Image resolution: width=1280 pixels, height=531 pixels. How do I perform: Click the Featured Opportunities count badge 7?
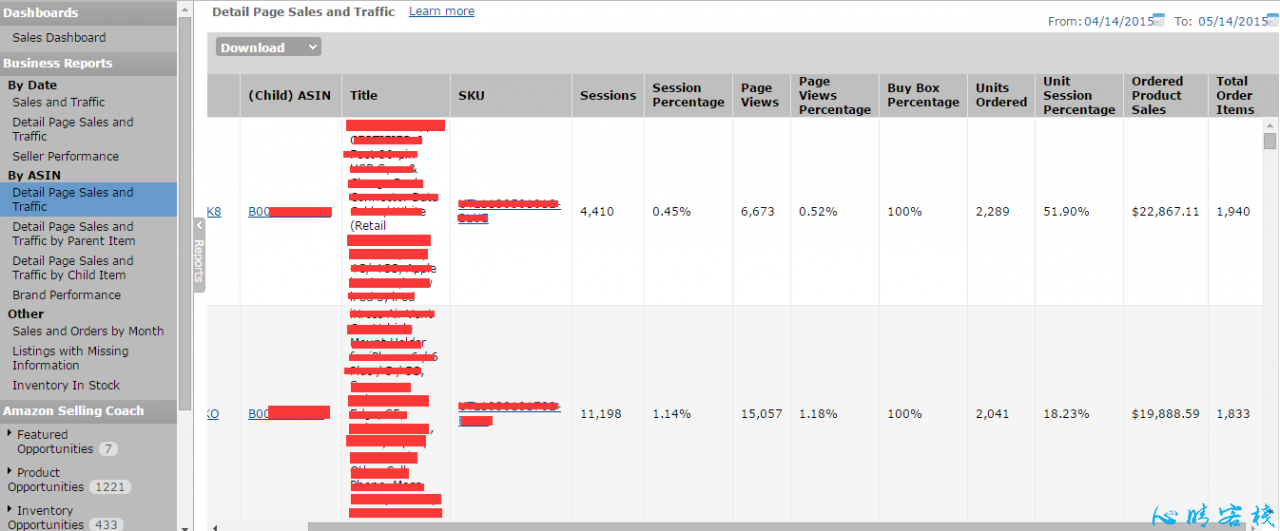[x=107, y=449]
